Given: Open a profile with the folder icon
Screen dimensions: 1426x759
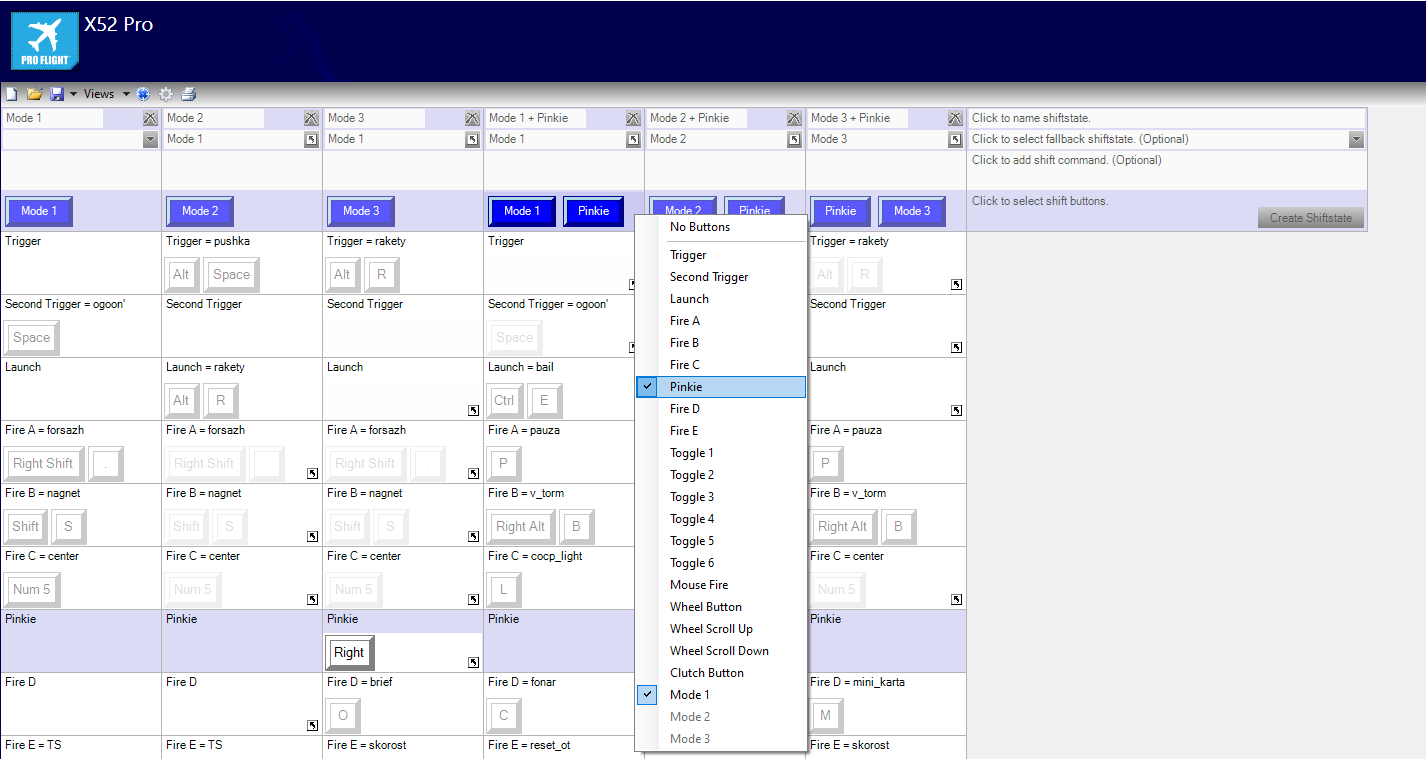Looking at the screenshot, I should point(34,94).
